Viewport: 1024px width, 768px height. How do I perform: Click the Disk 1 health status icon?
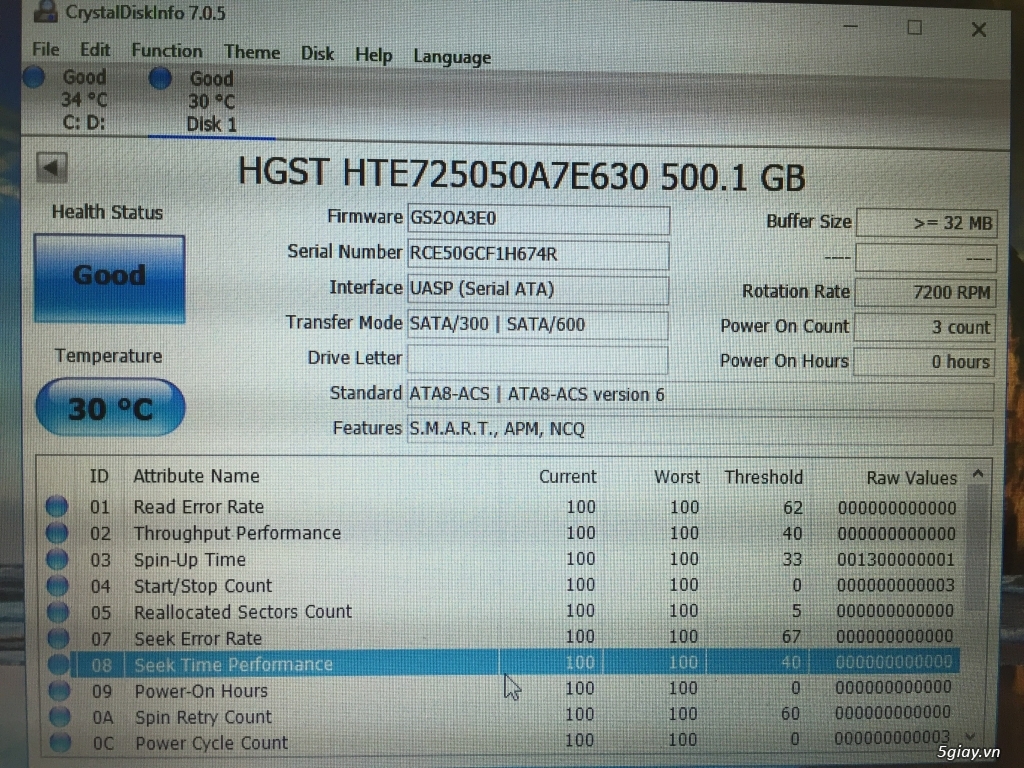[160, 79]
